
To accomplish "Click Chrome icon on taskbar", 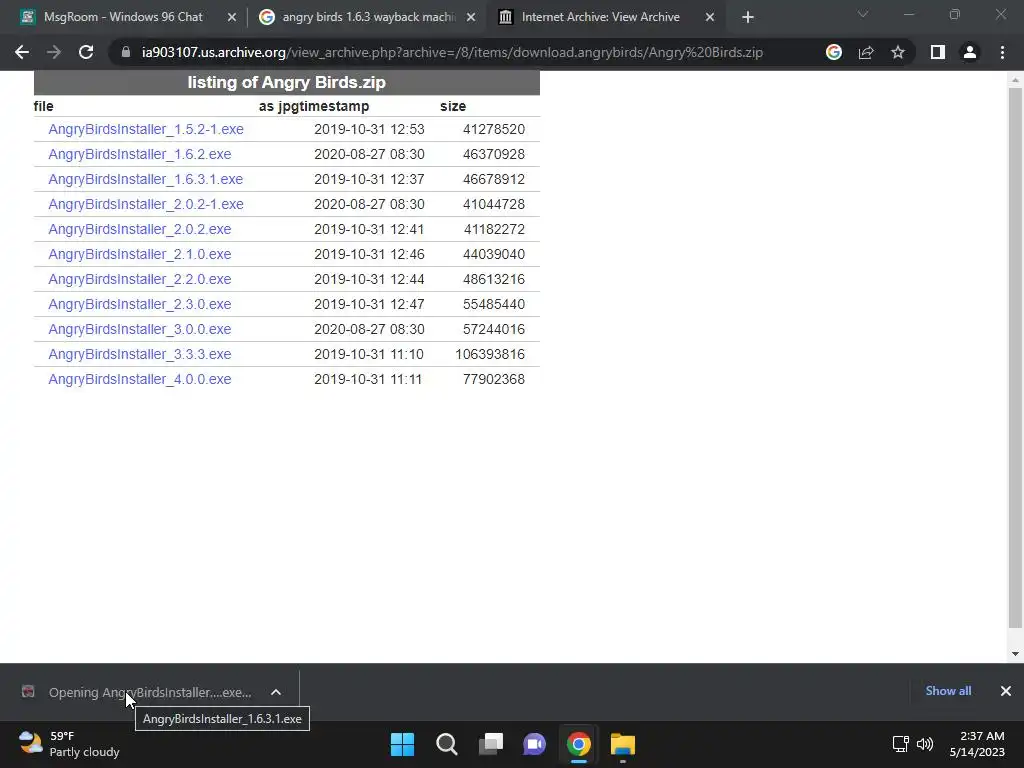I will click(x=579, y=744).
